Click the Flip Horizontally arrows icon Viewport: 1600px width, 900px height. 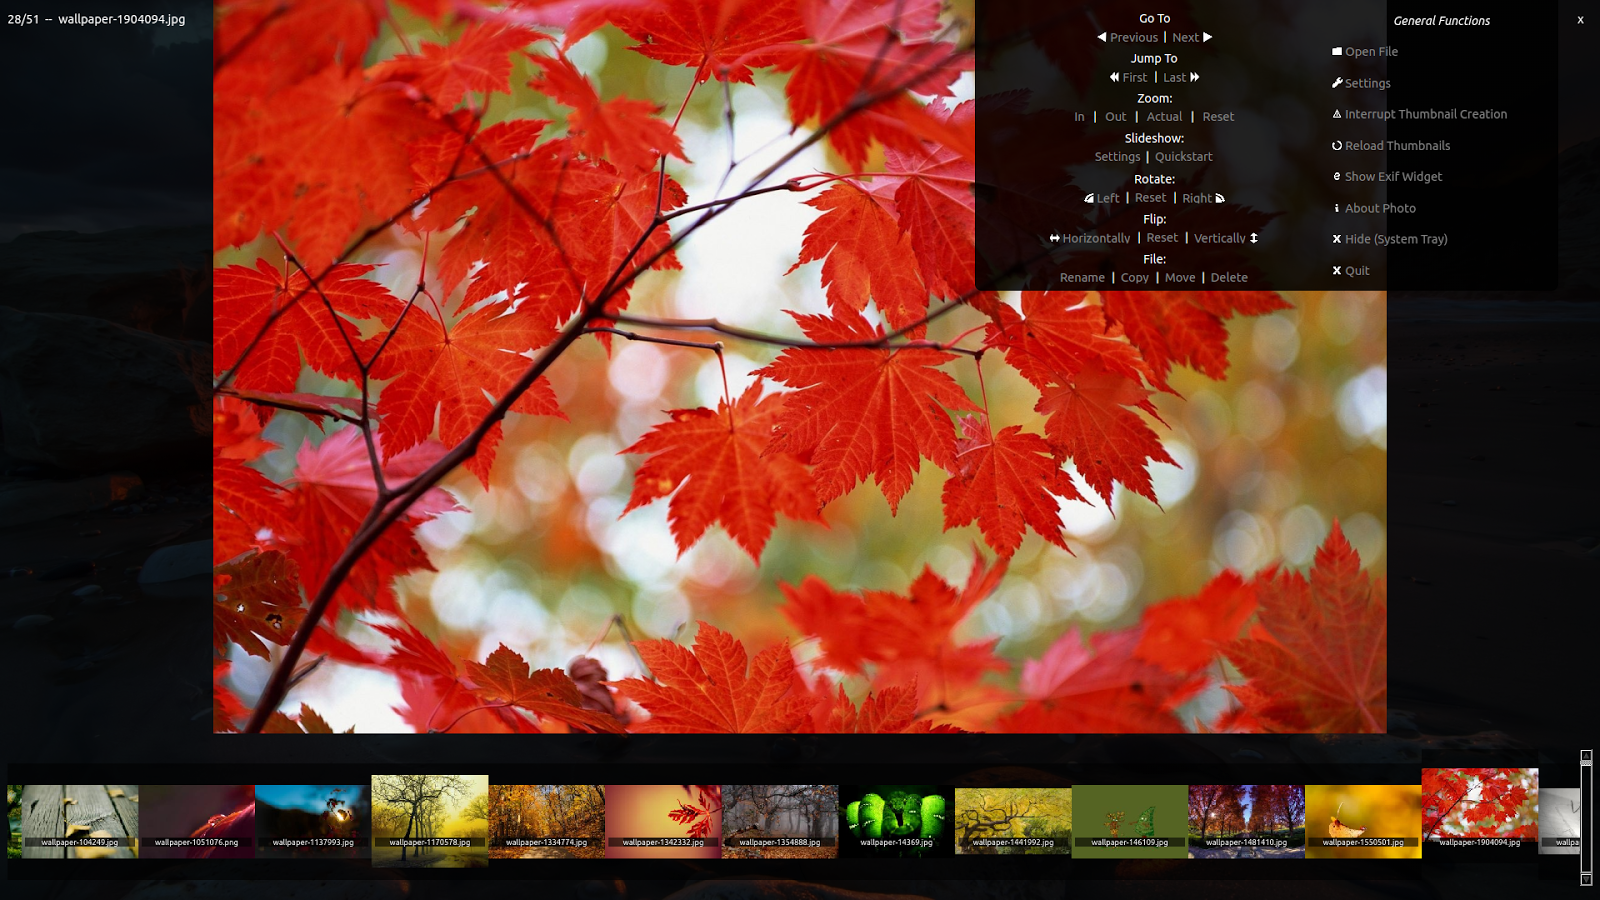(x=1055, y=237)
